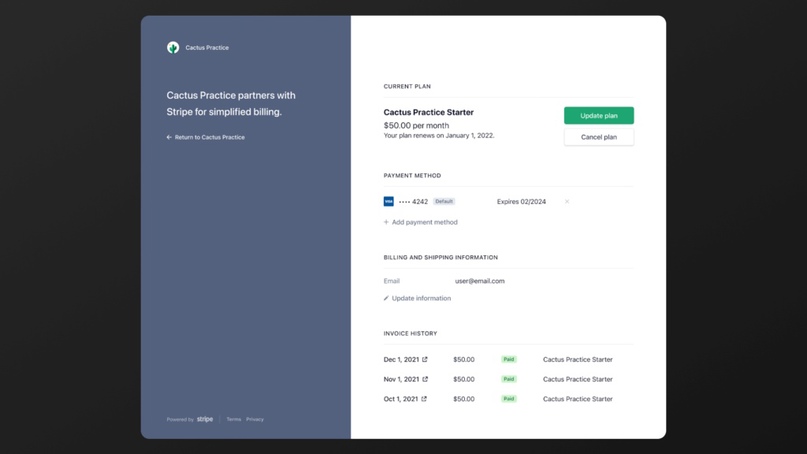Click the pencil icon beside Update information

[x=386, y=298]
